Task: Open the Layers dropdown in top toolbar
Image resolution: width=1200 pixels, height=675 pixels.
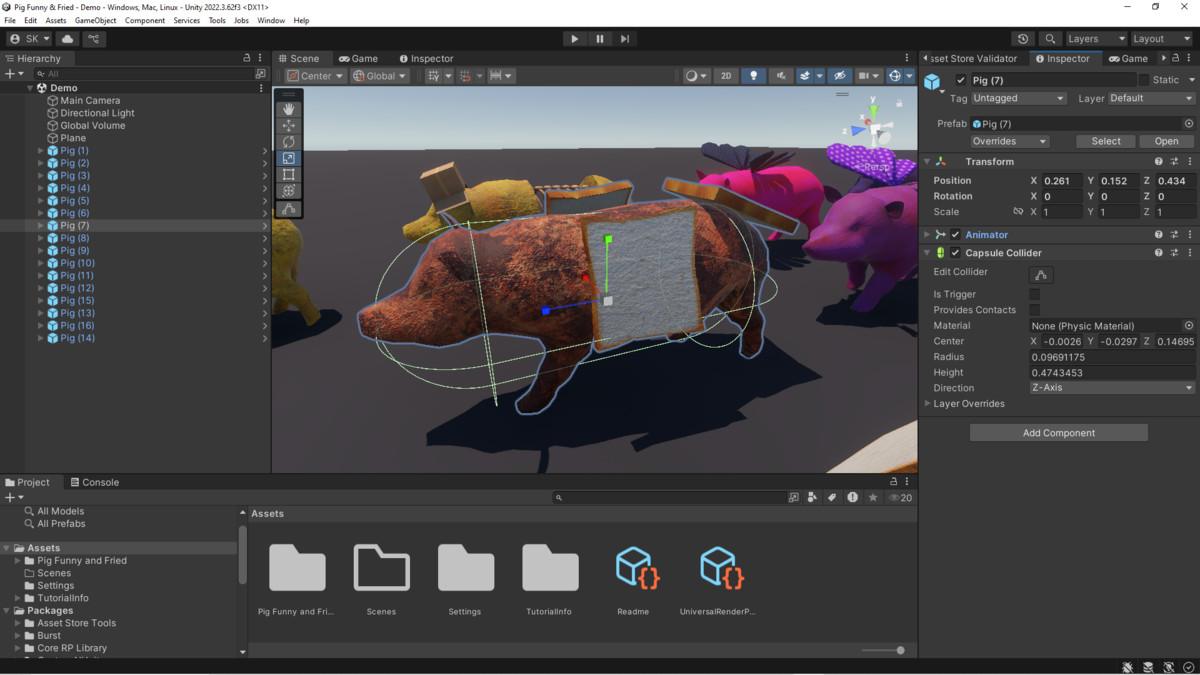Action: pyautogui.click(x=1095, y=39)
